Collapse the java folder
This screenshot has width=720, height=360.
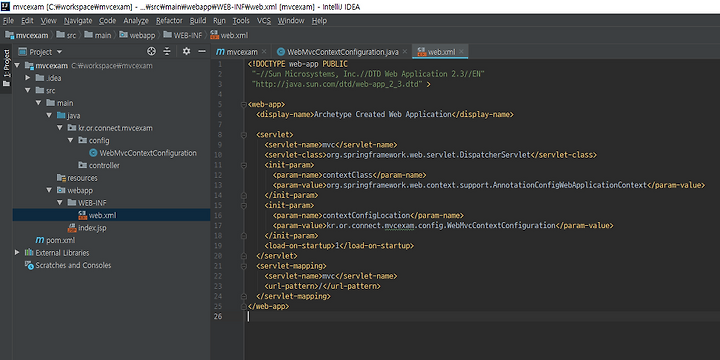(x=49, y=116)
